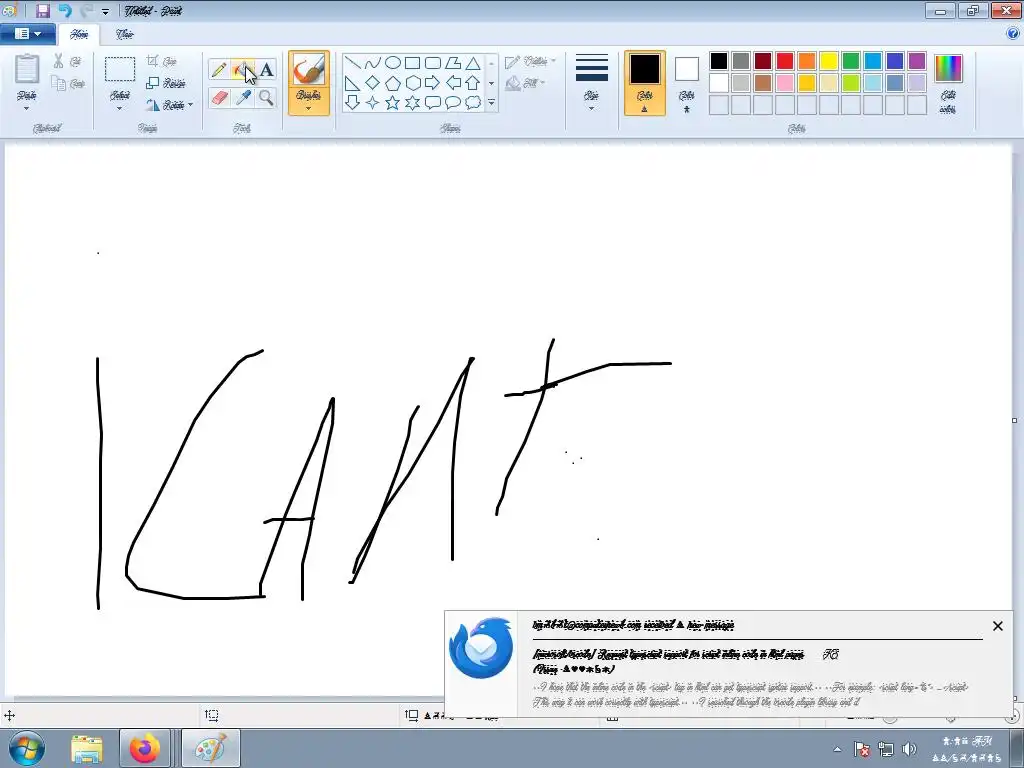Viewport: 1024px width, 768px height.
Task: Pick the yellow color swatch
Action: point(829,61)
